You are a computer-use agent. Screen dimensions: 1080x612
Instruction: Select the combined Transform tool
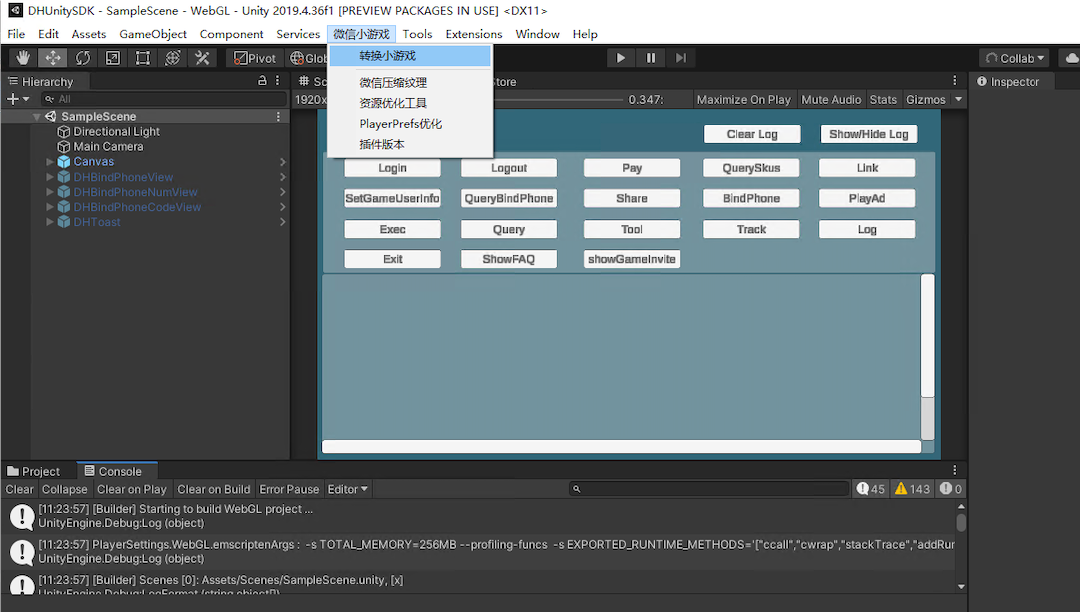[x=172, y=58]
